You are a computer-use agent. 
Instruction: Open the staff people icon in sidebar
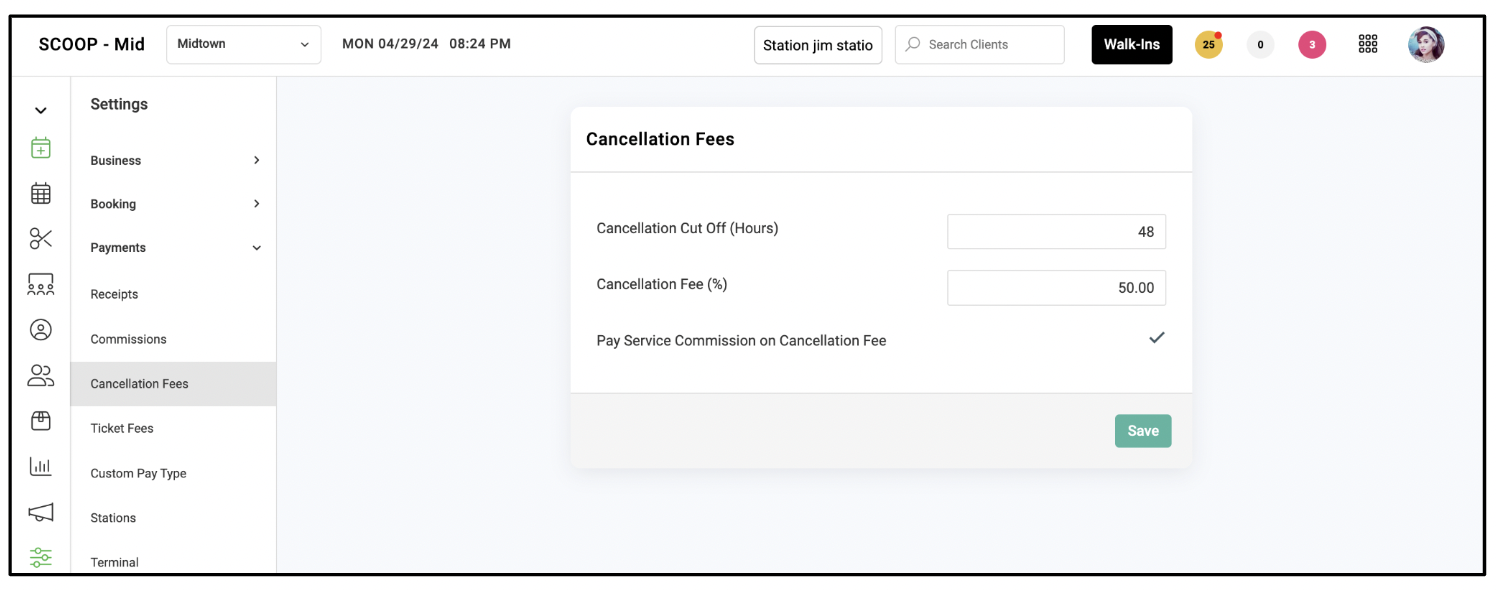pos(40,376)
